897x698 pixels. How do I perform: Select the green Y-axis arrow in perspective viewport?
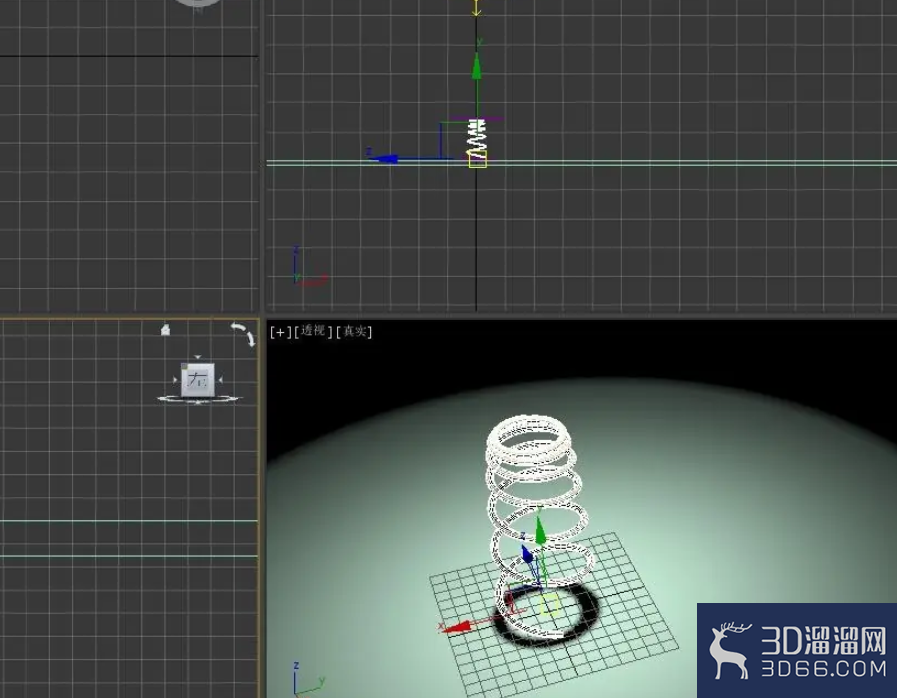[x=540, y=531]
